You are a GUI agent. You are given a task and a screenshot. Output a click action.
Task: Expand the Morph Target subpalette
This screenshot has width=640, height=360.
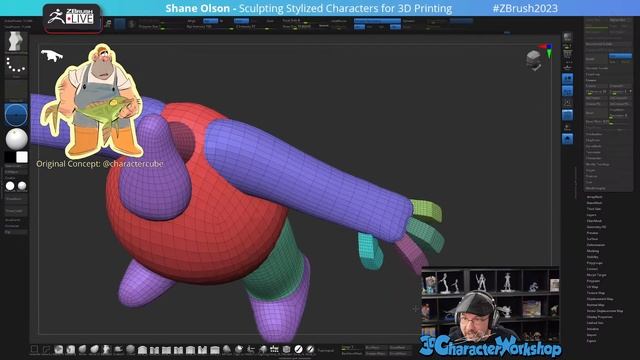click(596, 275)
